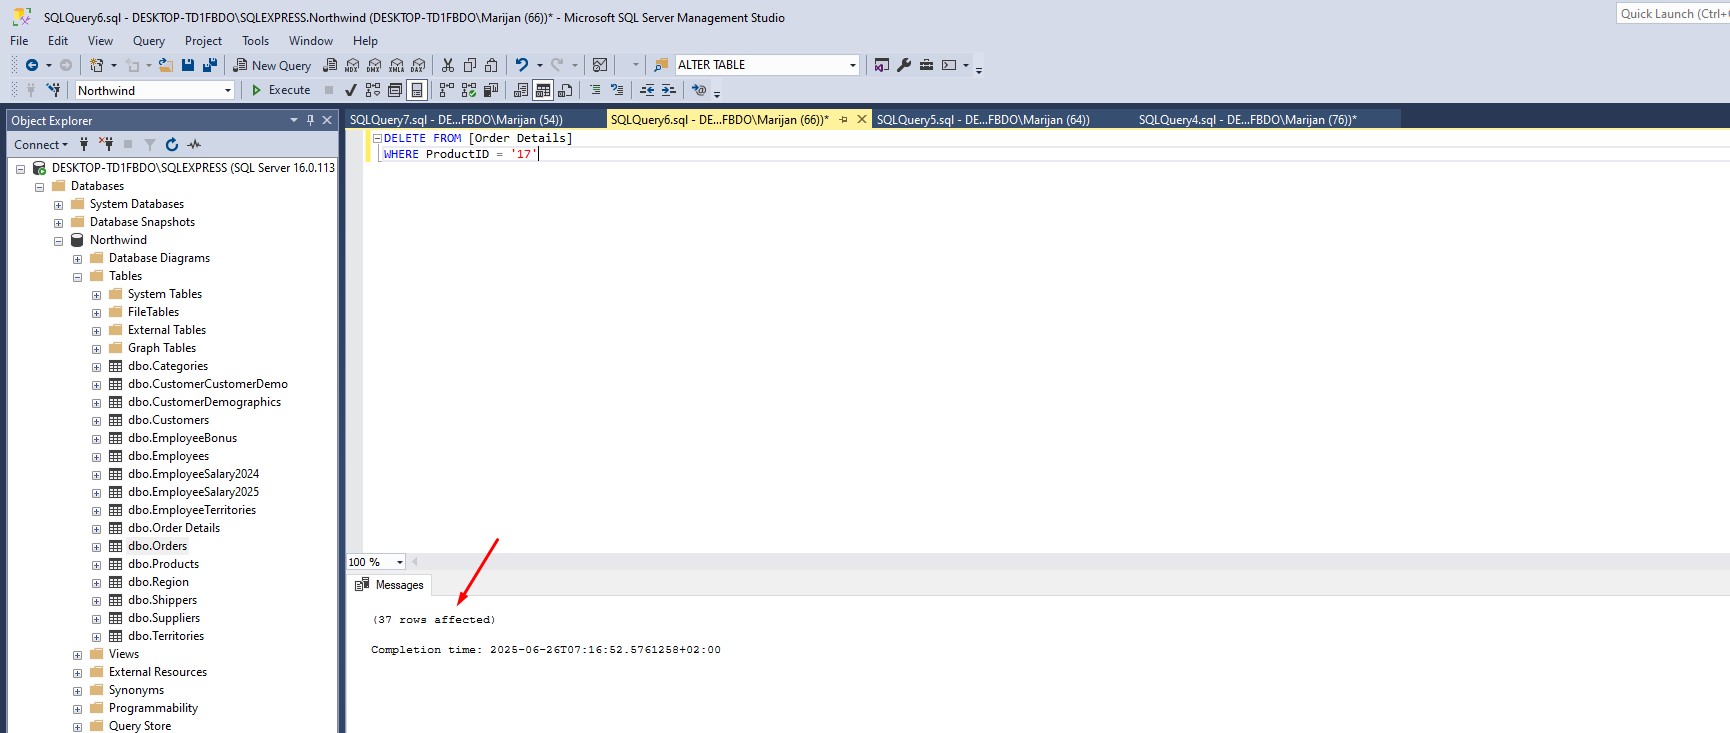Switch to Results to Grid mode
1730x733 pixels.
(543, 90)
